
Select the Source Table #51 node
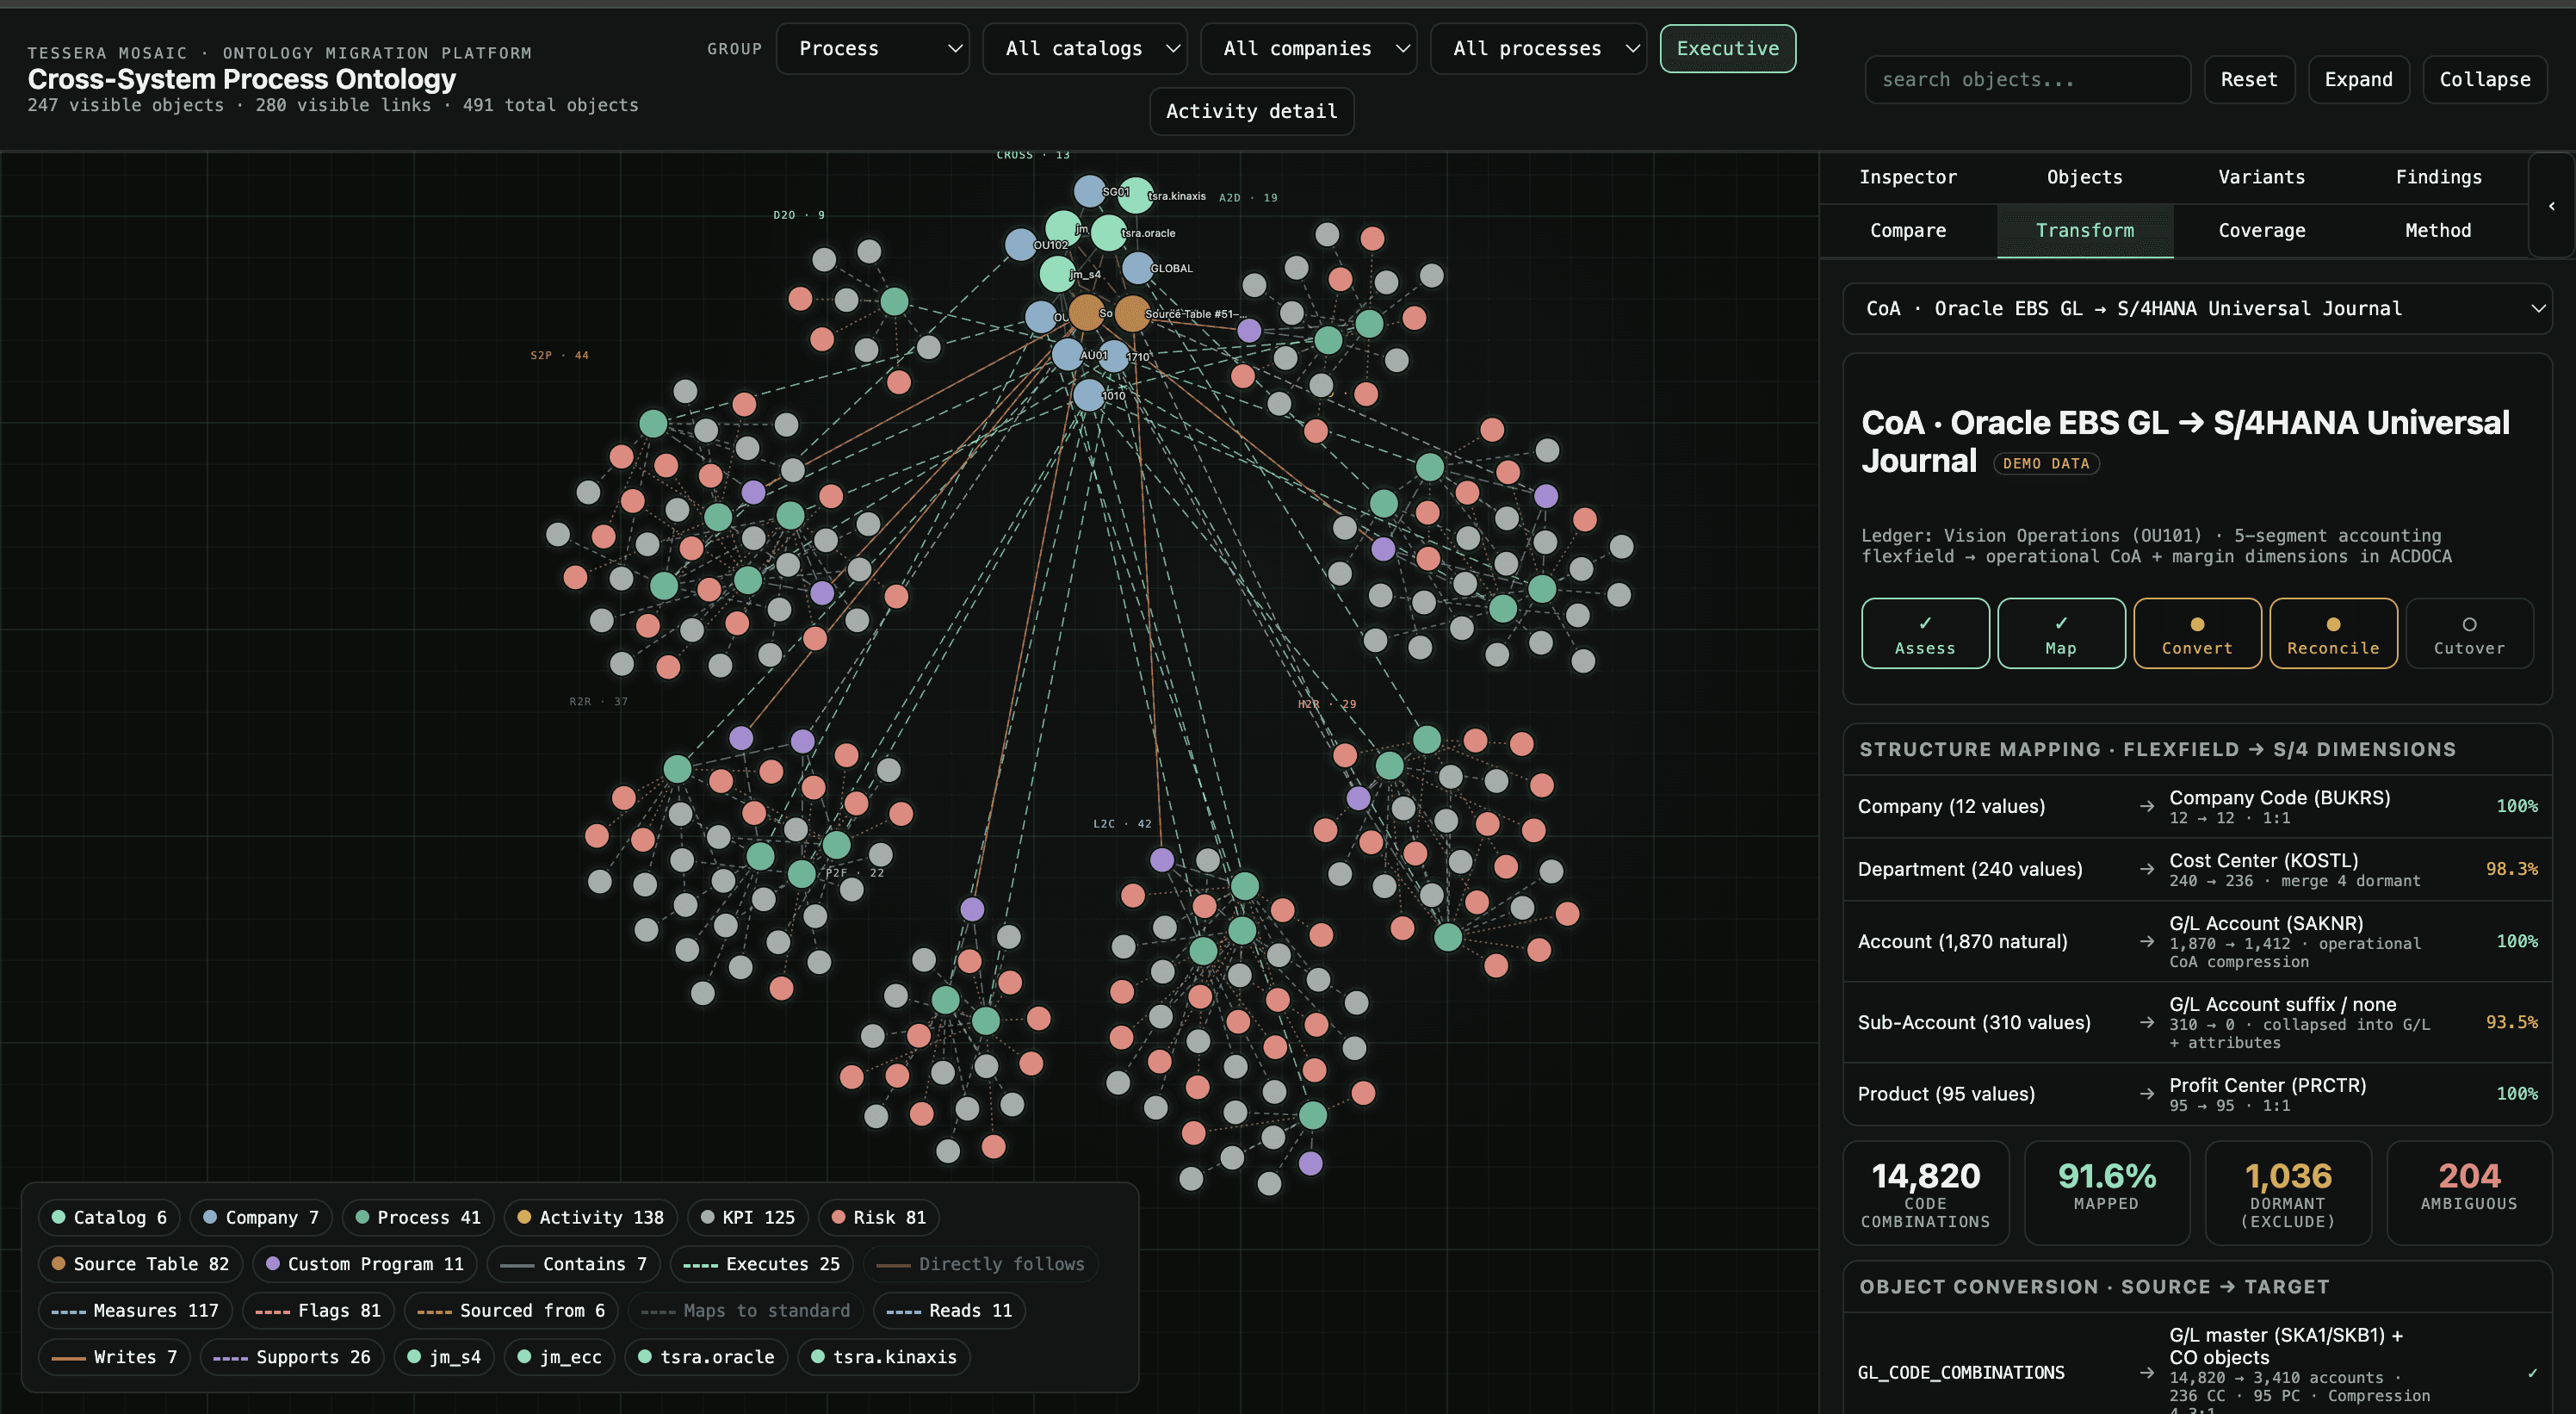[x=1132, y=313]
